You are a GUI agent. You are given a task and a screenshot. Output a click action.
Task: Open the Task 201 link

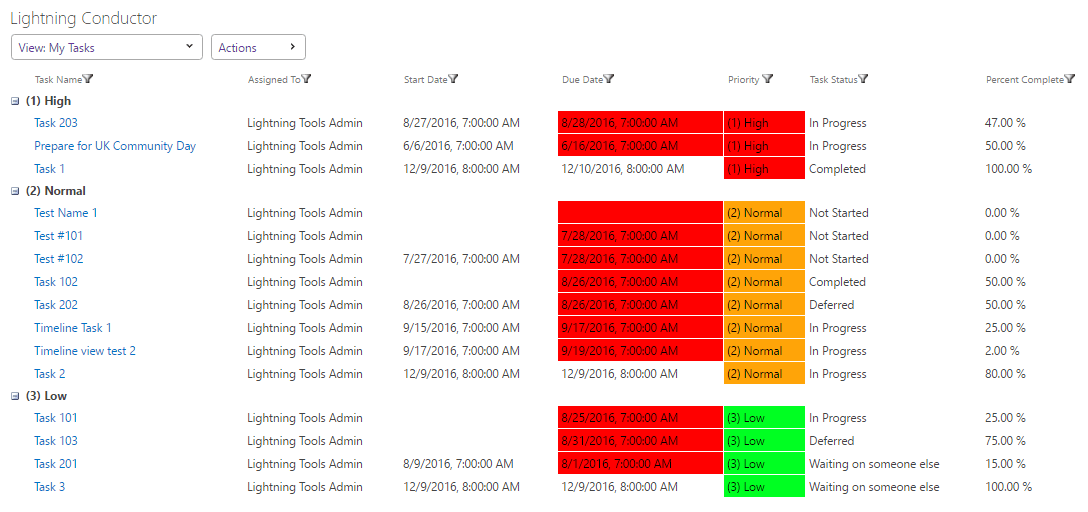(x=56, y=463)
